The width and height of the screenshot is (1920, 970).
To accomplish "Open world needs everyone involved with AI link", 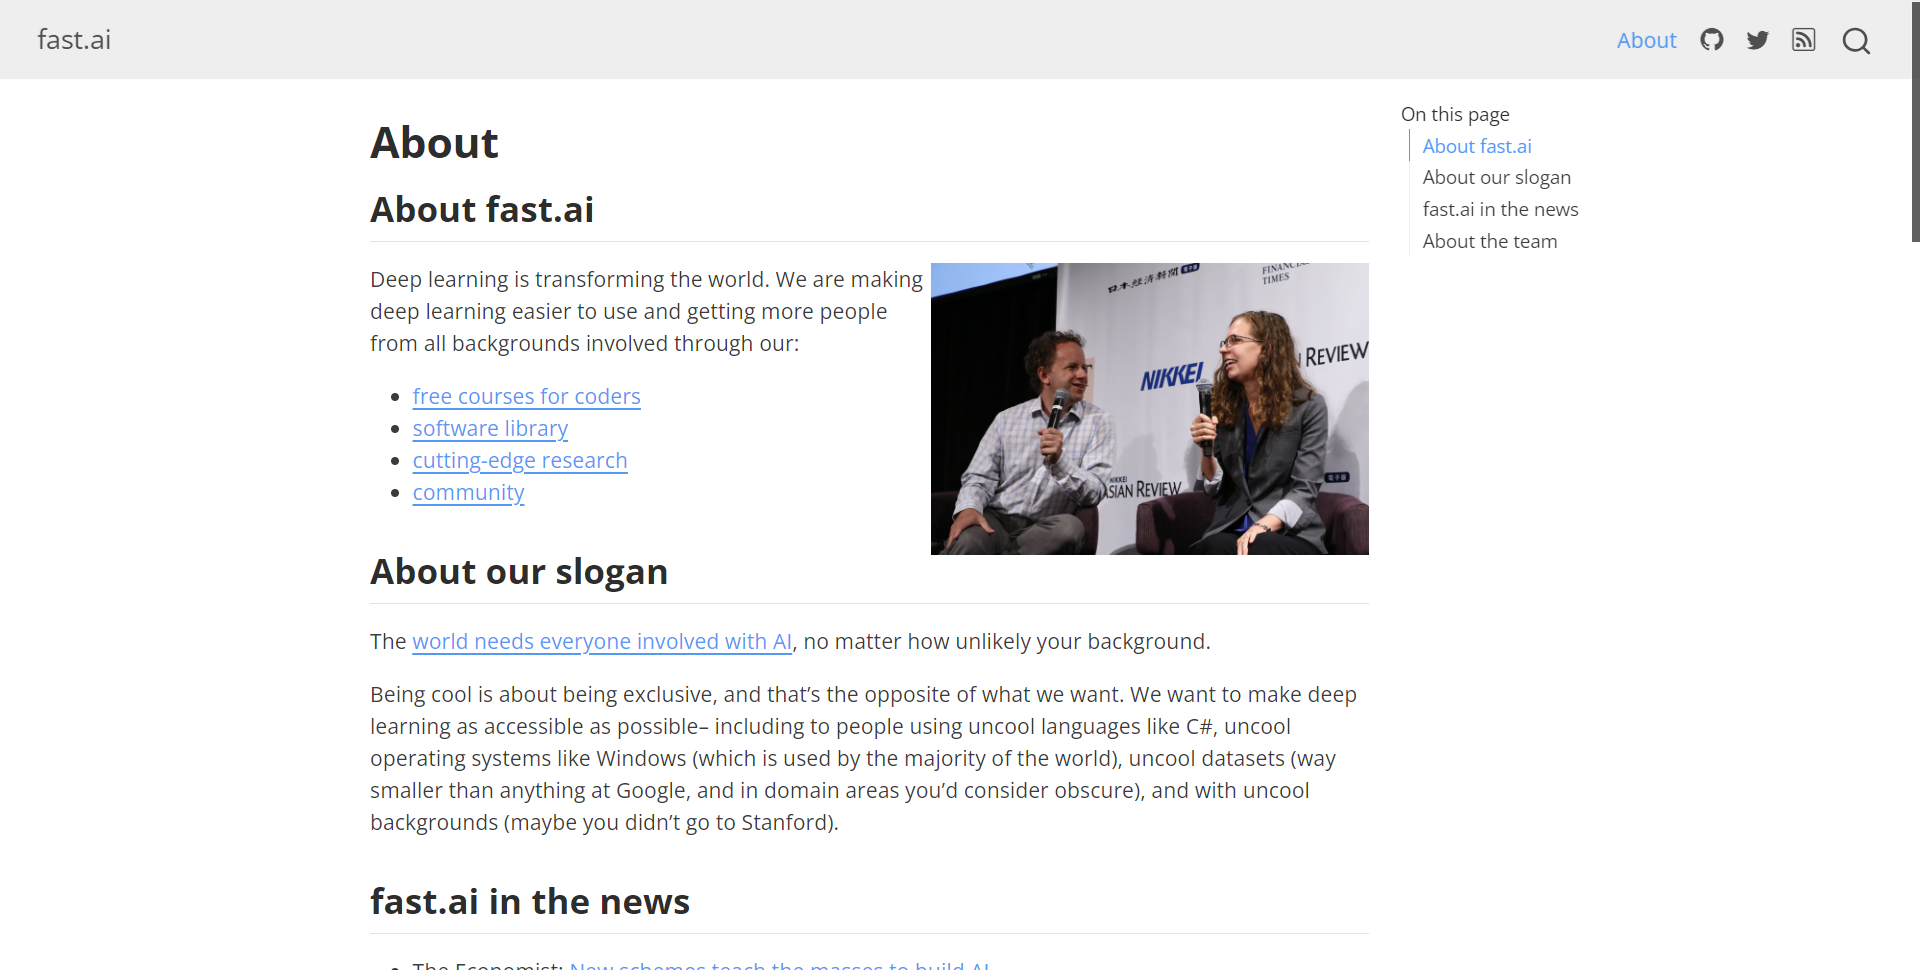I will point(602,642).
